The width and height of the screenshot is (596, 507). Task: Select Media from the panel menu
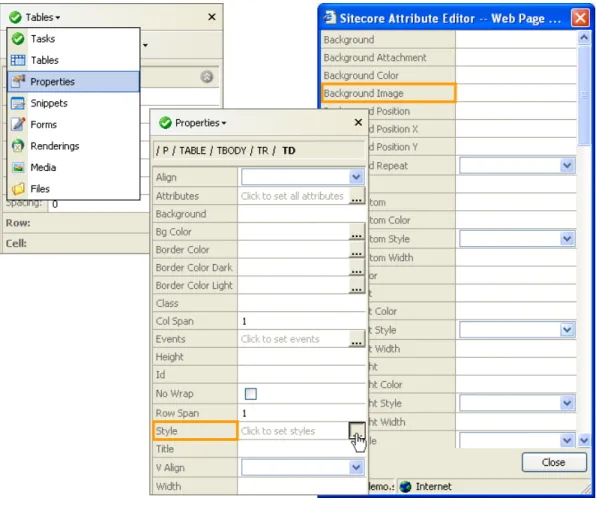(x=74, y=167)
